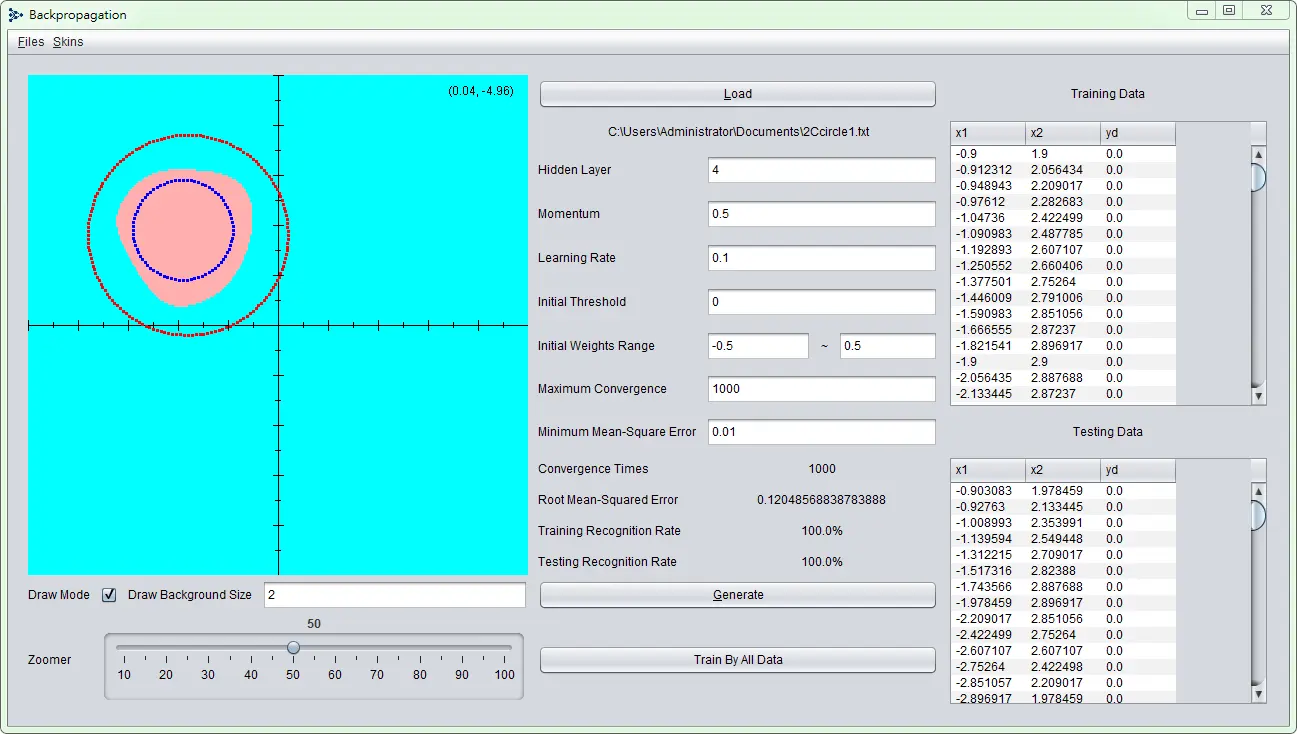This screenshot has height=734, width=1297.
Task: Select training cell -1.590983
Action: click(x=988, y=314)
